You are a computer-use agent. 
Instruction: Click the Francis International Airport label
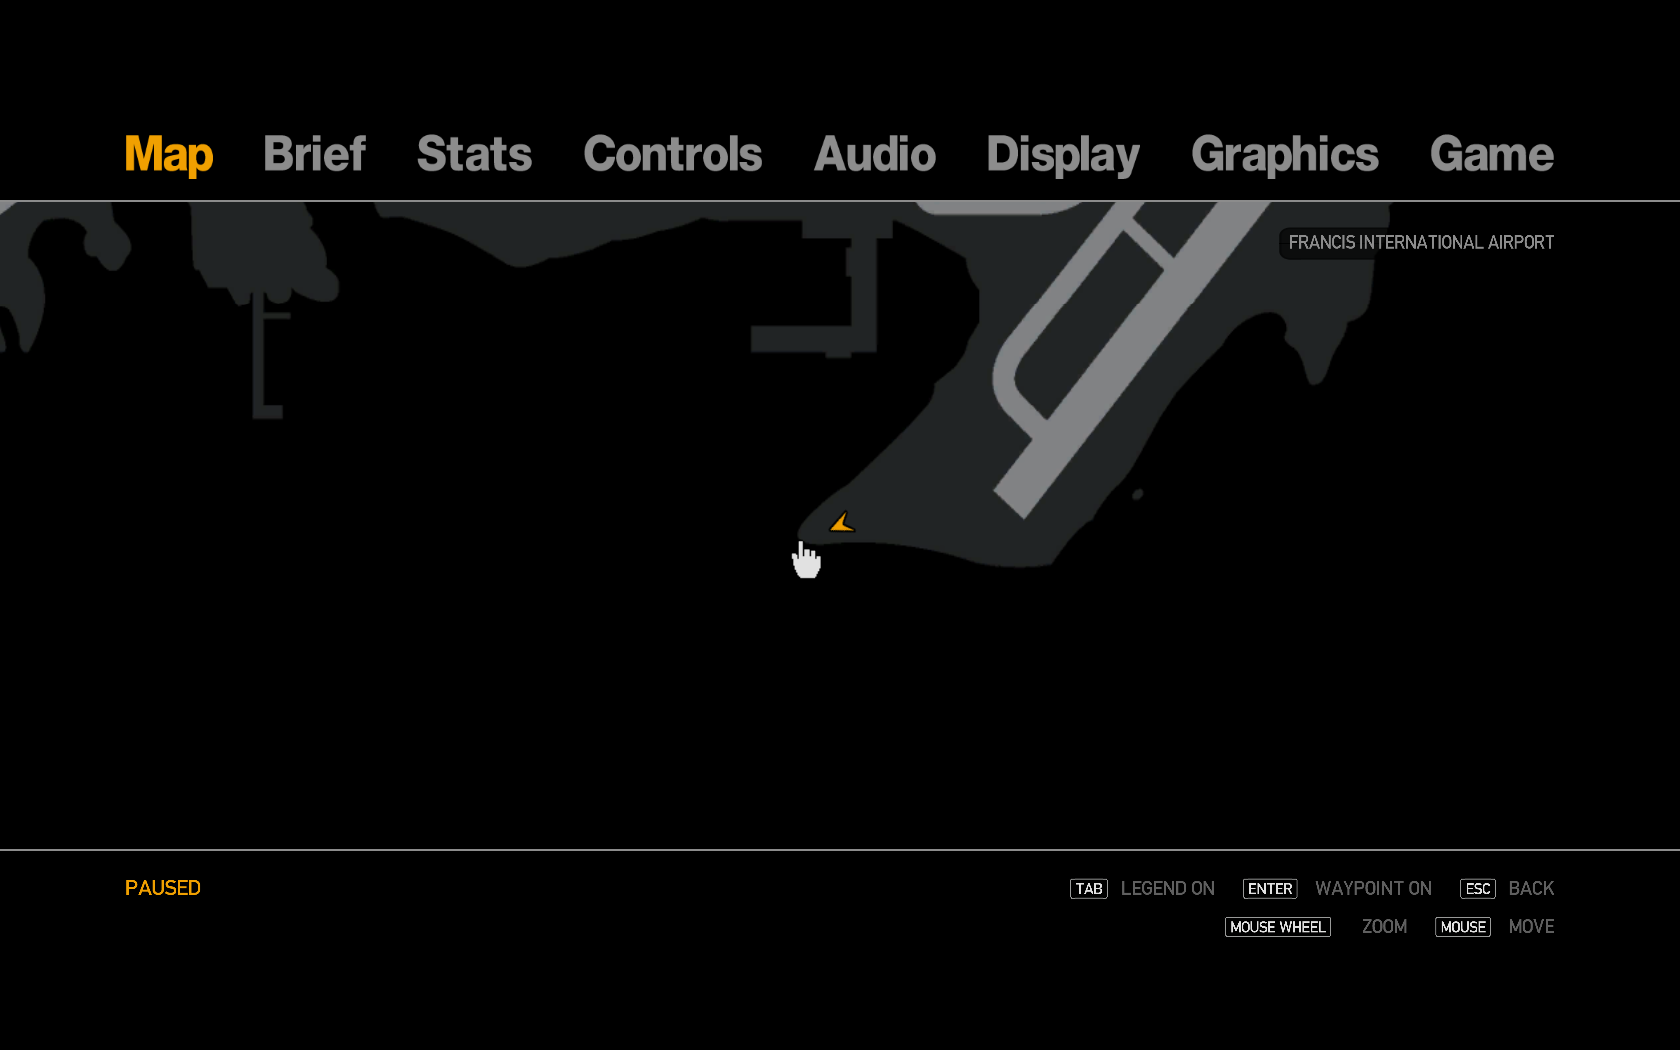[1420, 243]
